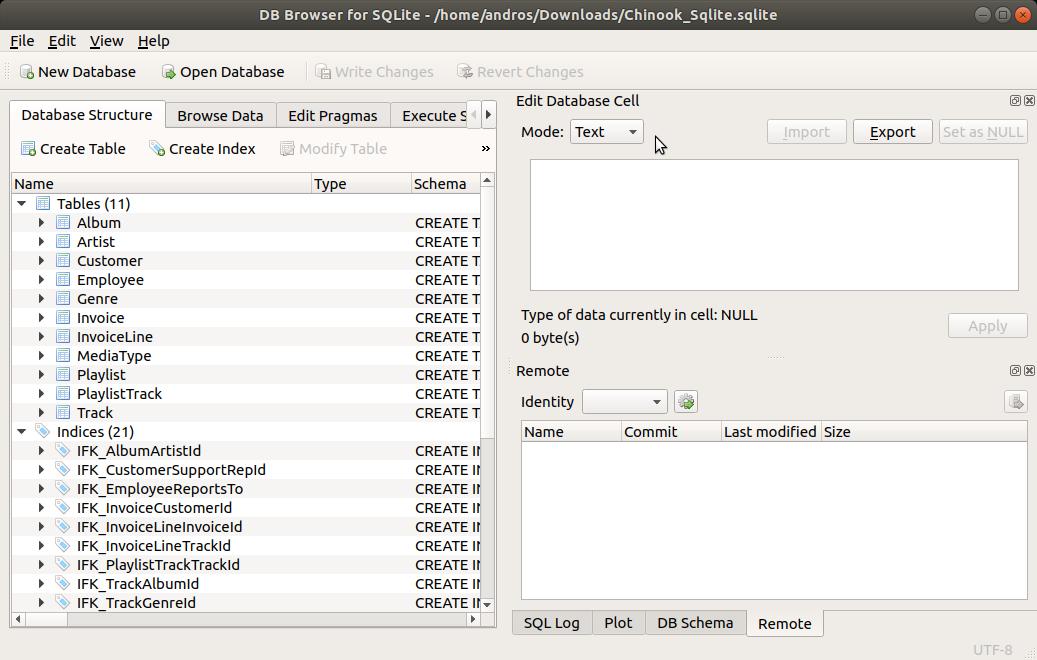Open an existing database file
Screen dimensions: 1037x660
222,71
